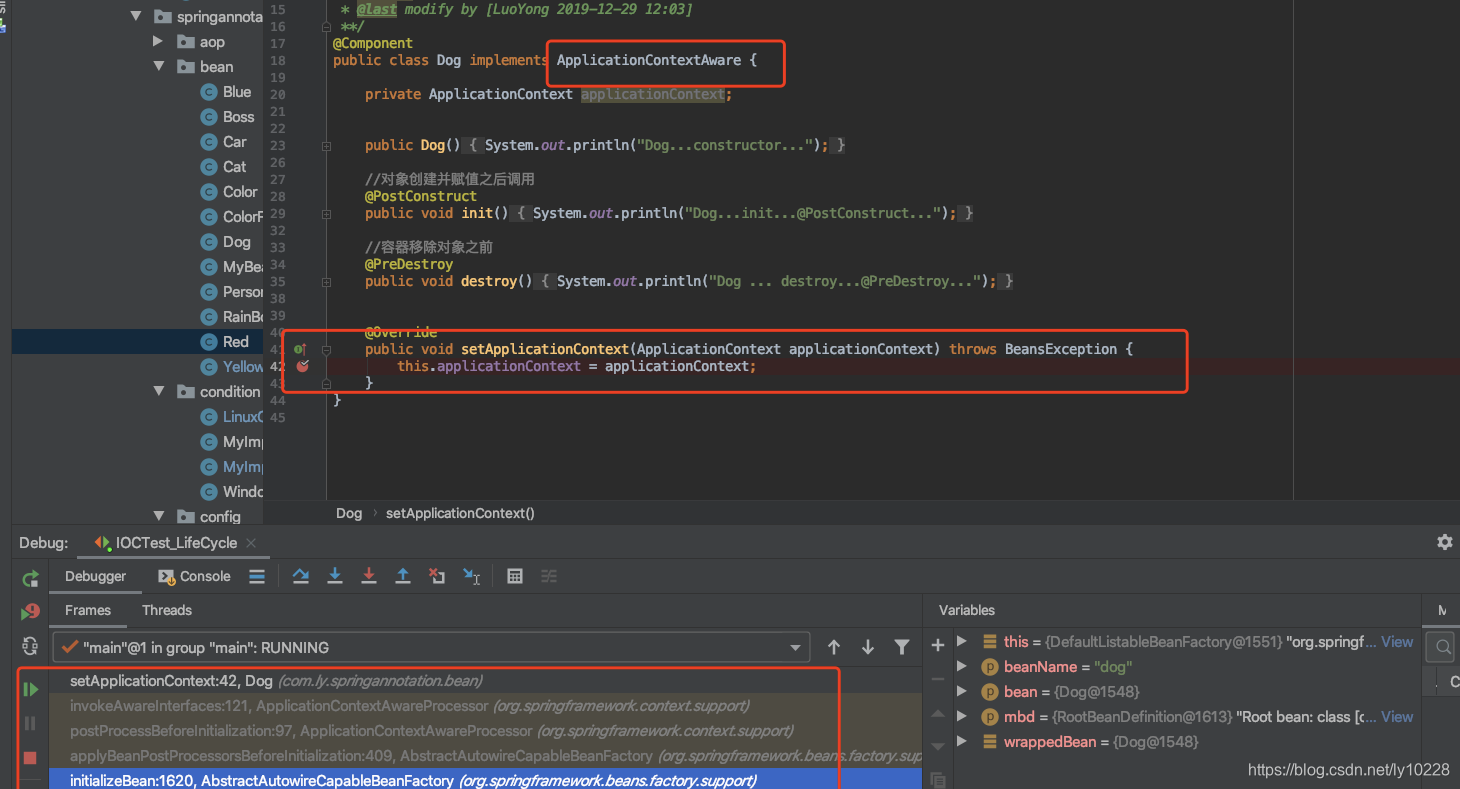The height and width of the screenshot is (789, 1460).
Task: Select the Frames tab
Action: pos(88,610)
